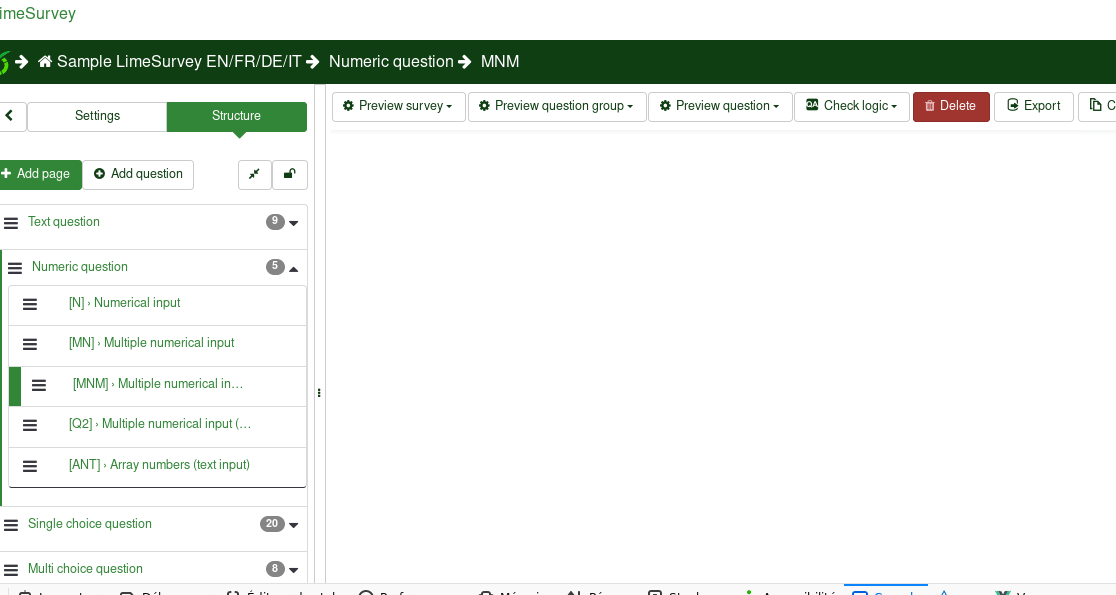Click the drag handle beside [ANT] question

point(30,466)
